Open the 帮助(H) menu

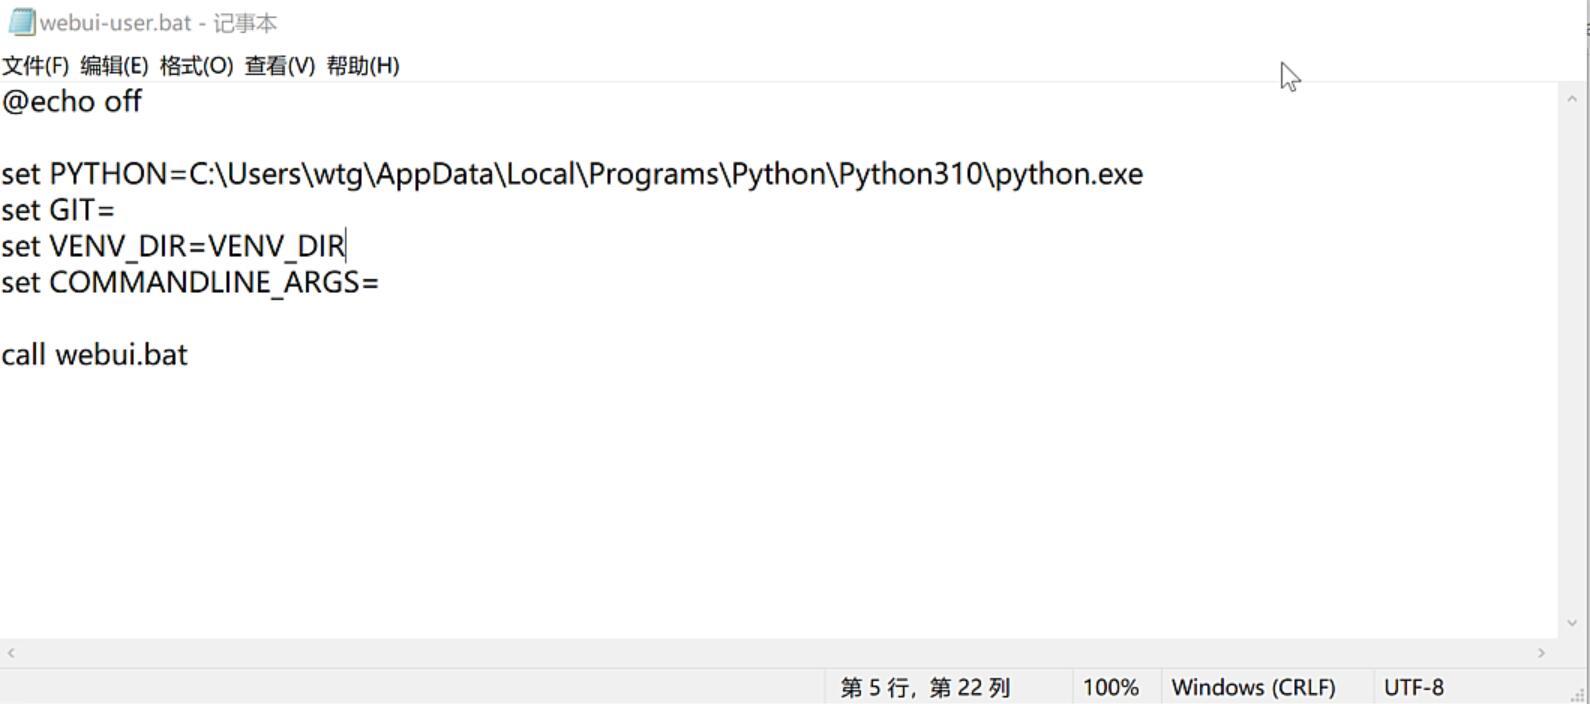(x=363, y=66)
